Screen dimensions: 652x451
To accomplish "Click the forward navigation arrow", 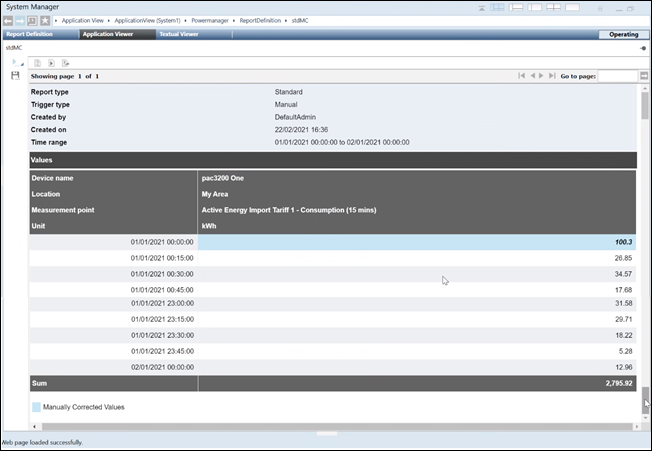I will coord(20,20).
